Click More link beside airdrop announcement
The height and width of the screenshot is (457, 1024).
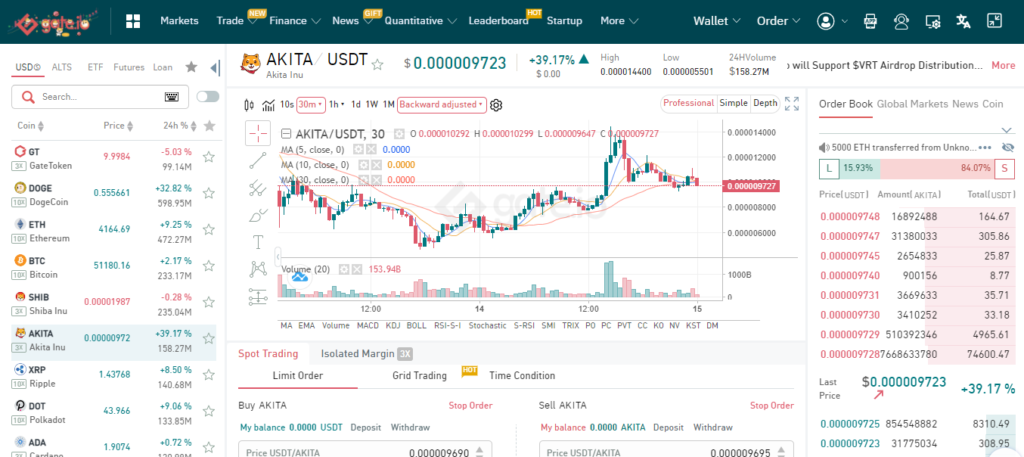click(x=1003, y=65)
